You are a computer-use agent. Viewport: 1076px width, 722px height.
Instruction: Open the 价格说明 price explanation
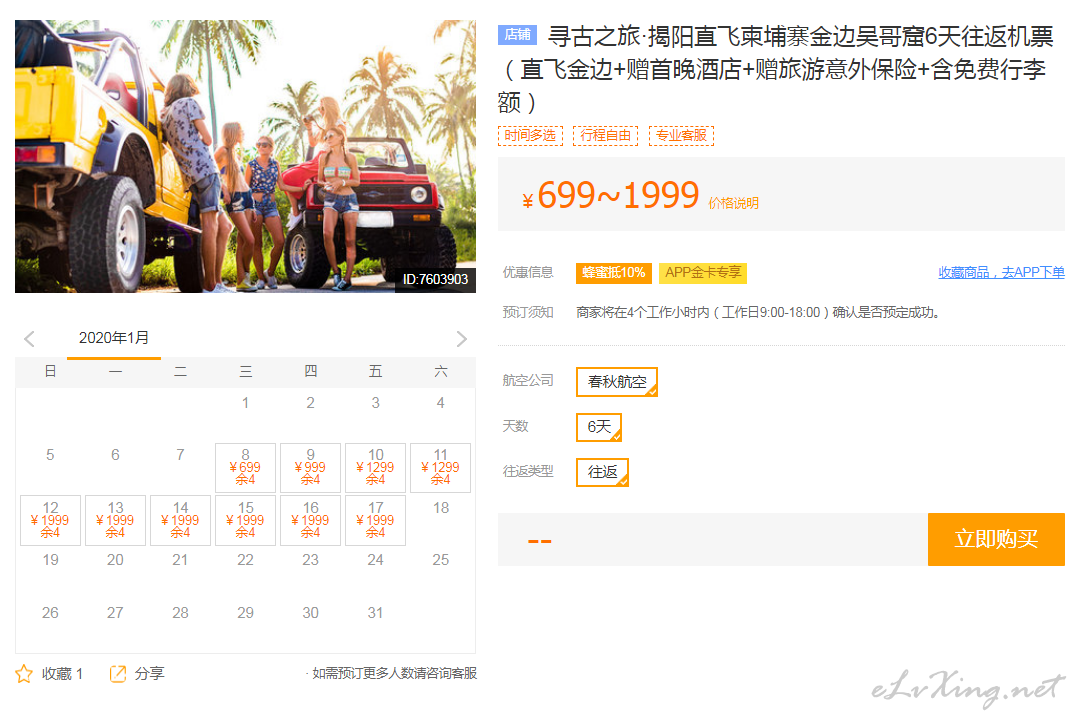tap(734, 203)
